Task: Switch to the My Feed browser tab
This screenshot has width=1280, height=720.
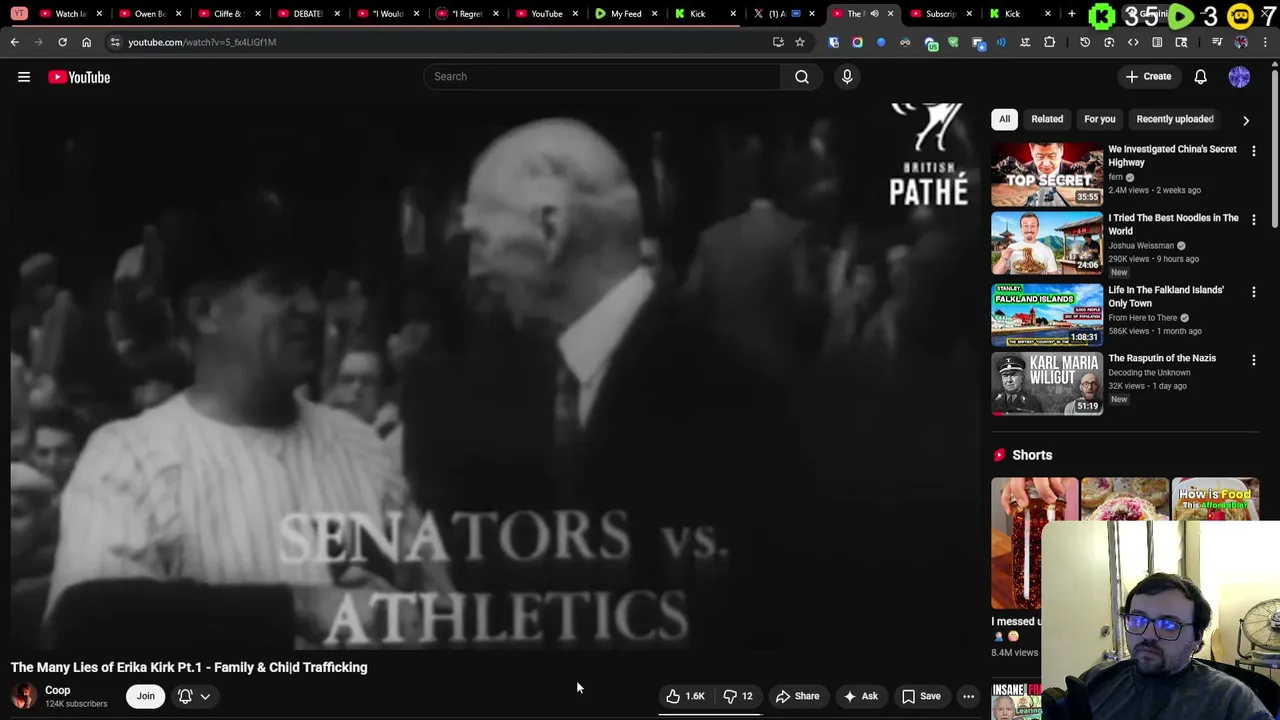Action: click(626, 14)
